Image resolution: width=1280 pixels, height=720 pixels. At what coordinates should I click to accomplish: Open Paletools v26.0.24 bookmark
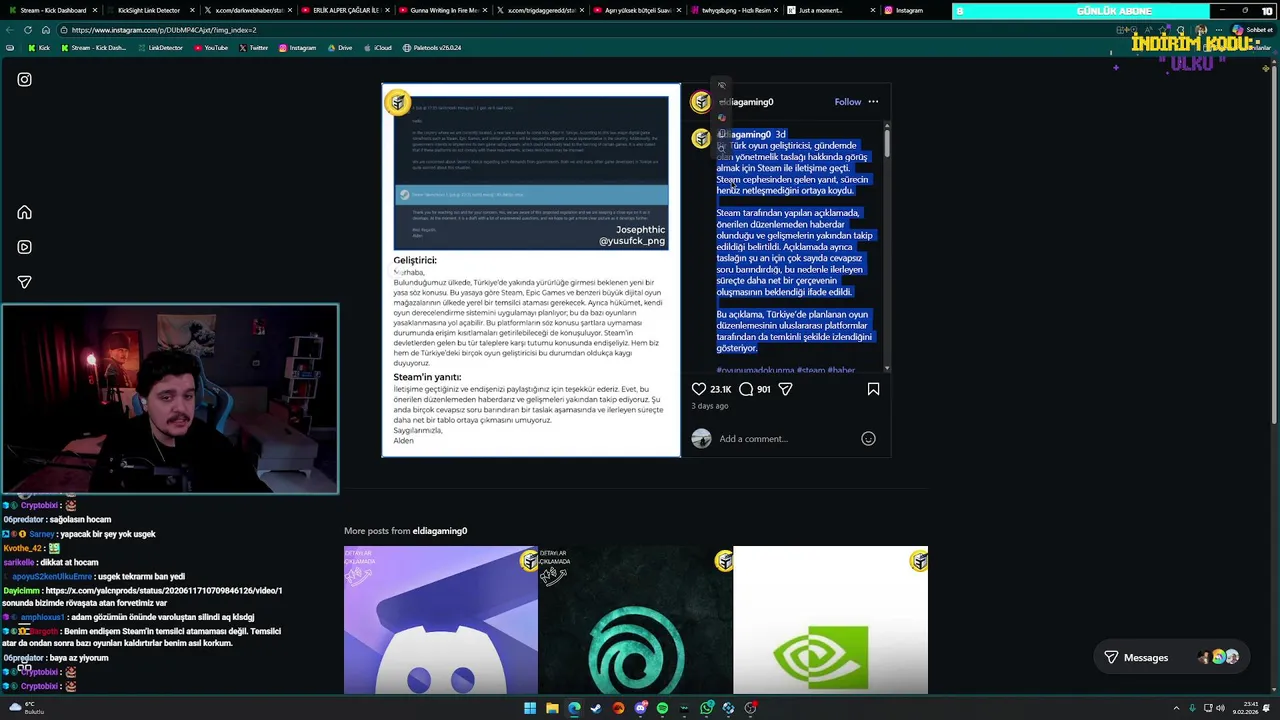432,48
